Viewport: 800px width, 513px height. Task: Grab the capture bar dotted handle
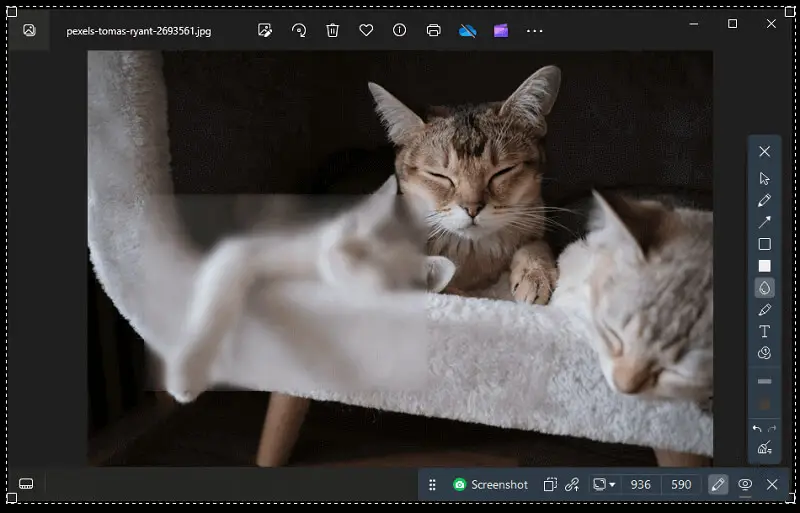coord(432,485)
